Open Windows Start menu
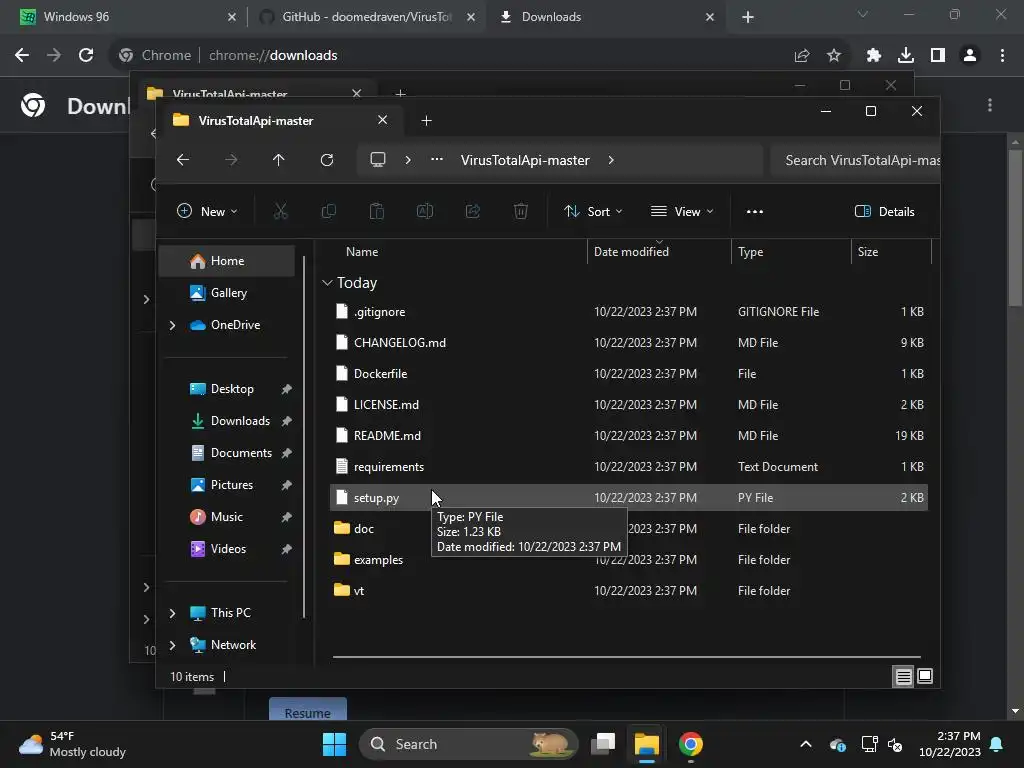This screenshot has width=1024, height=768. point(334,744)
